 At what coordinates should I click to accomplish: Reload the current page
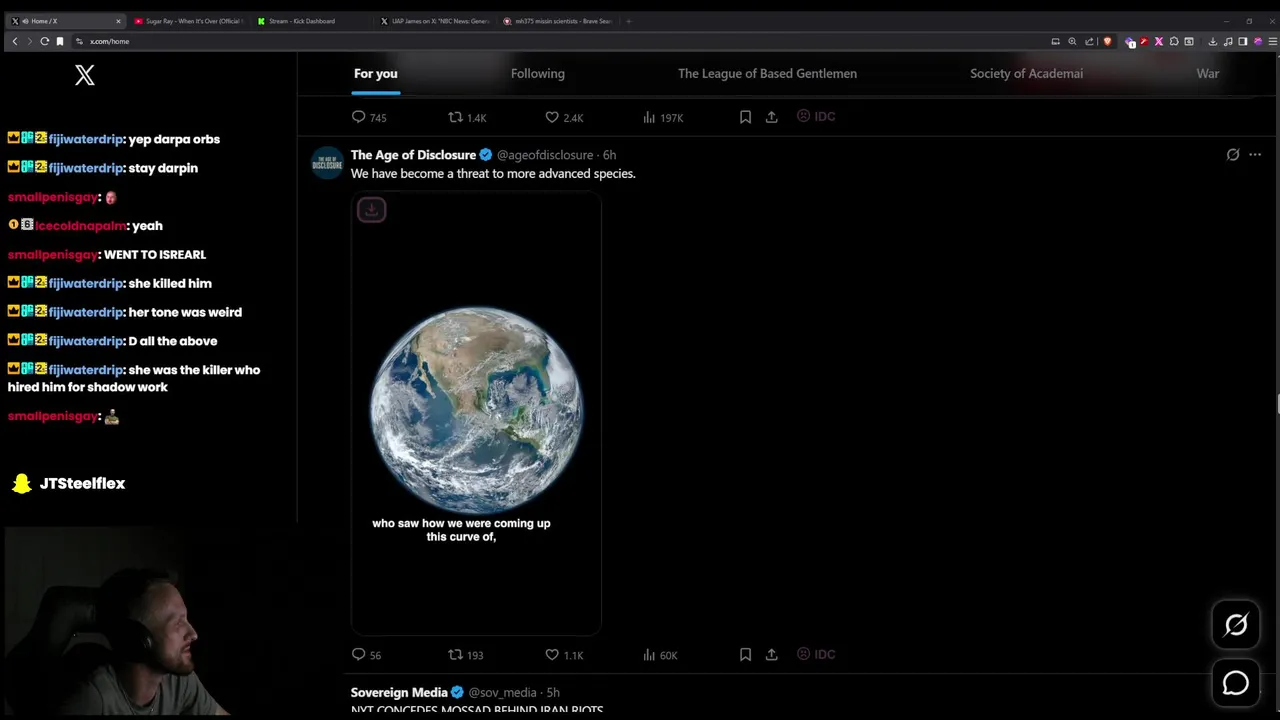(44, 41)
